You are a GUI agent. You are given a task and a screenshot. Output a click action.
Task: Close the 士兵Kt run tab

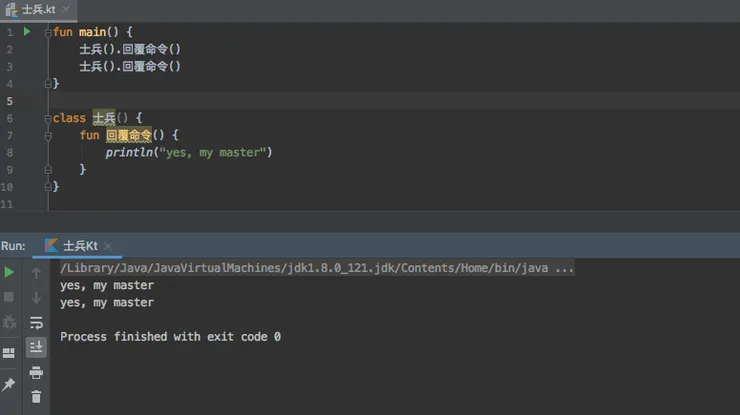[x=108, y=246]
